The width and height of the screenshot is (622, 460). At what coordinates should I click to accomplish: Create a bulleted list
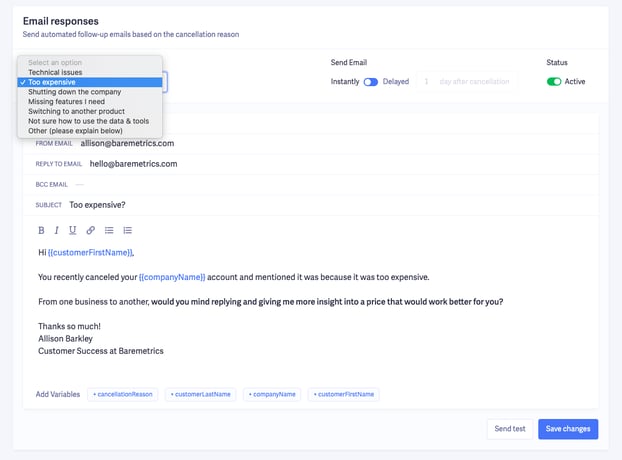pos(109,230)
